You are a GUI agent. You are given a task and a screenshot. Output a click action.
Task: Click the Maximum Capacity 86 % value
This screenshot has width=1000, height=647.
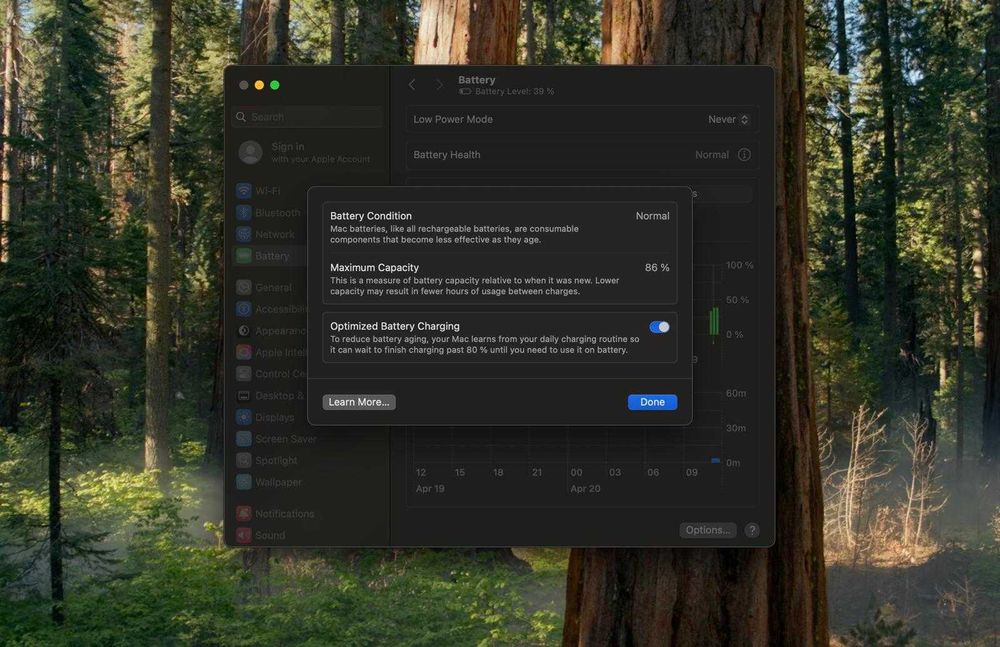pyautogui.click(x=657, y=267)
